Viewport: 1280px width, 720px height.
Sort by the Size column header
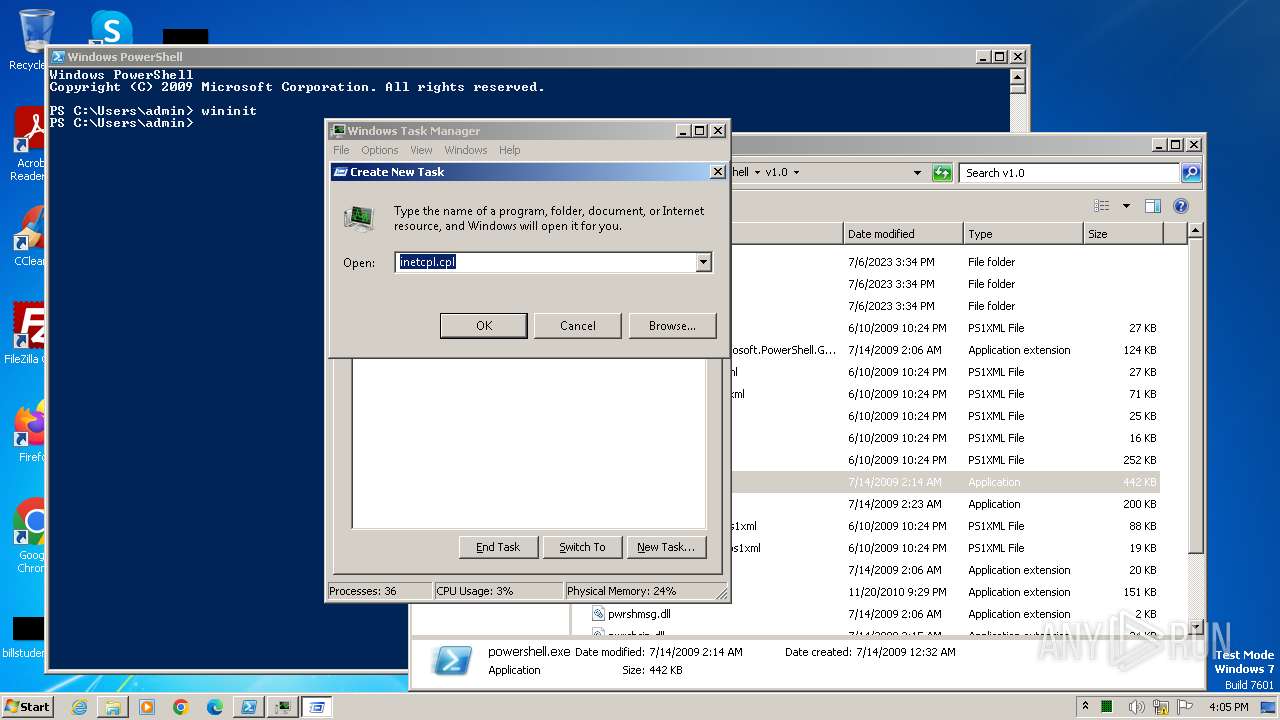[1123, 234]
